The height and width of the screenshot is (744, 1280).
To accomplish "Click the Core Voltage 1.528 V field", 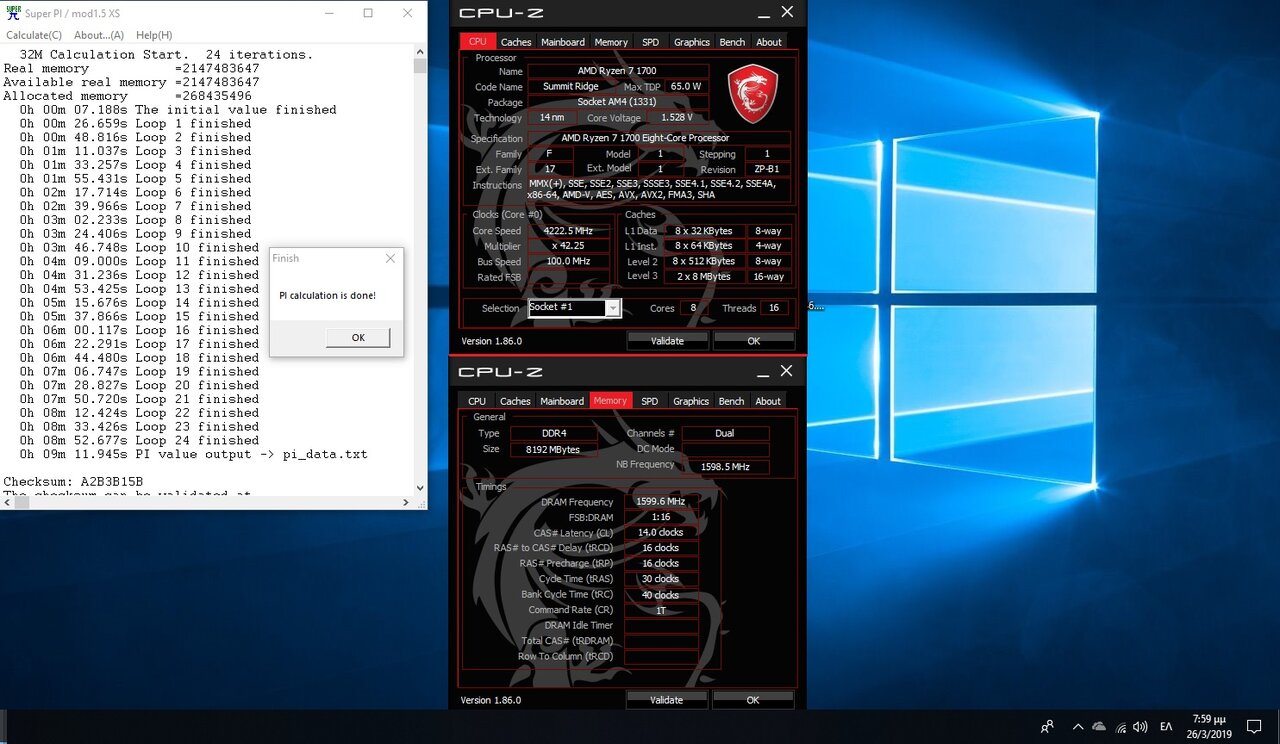I will click(x=677, y=118).
